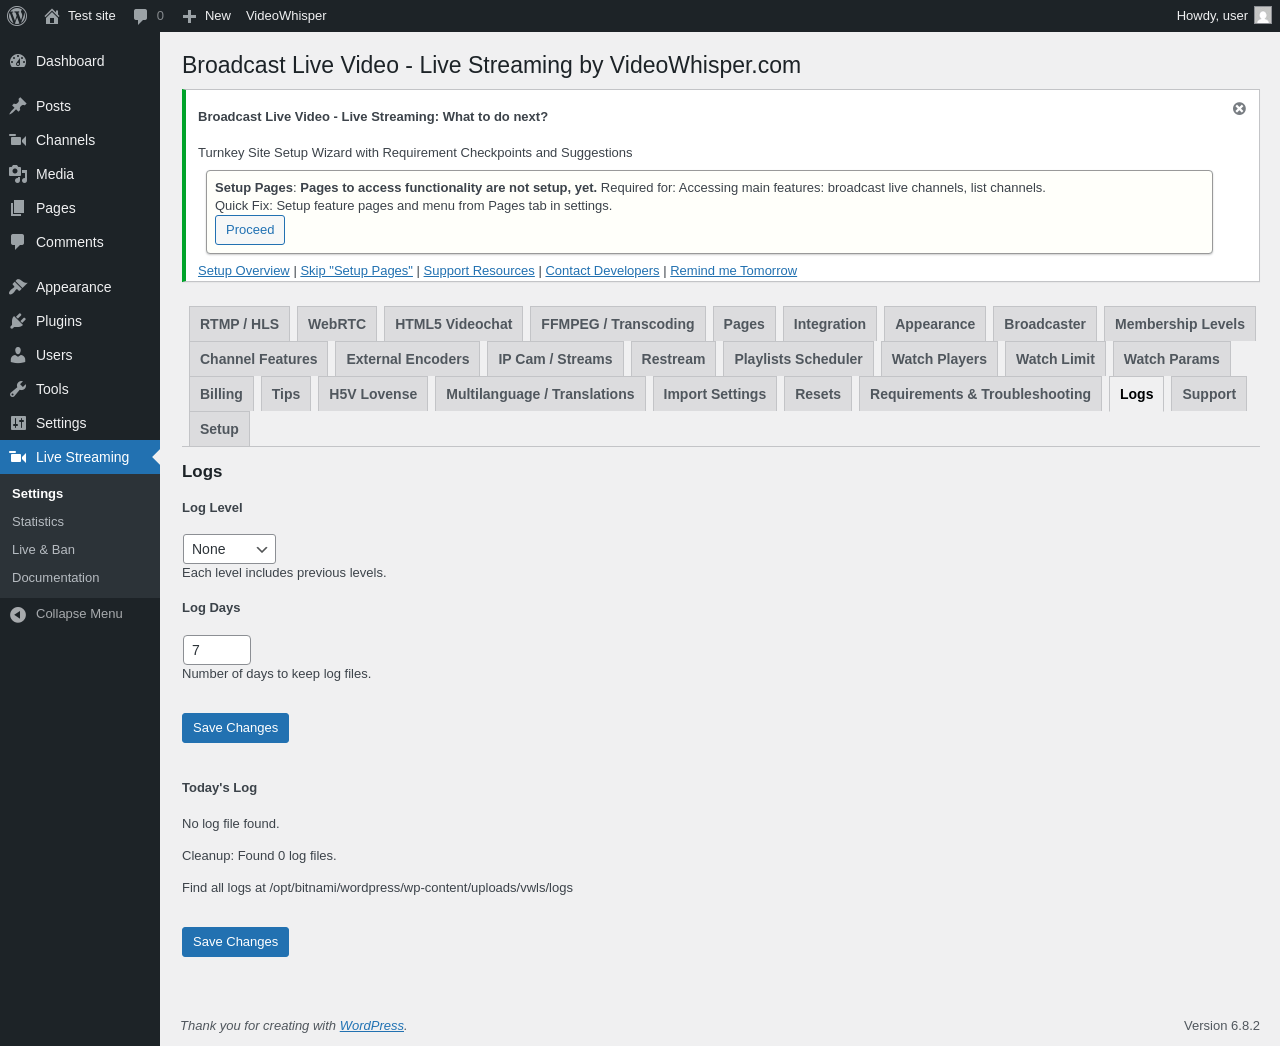Open Statistics submenu item

coord(38,522)
